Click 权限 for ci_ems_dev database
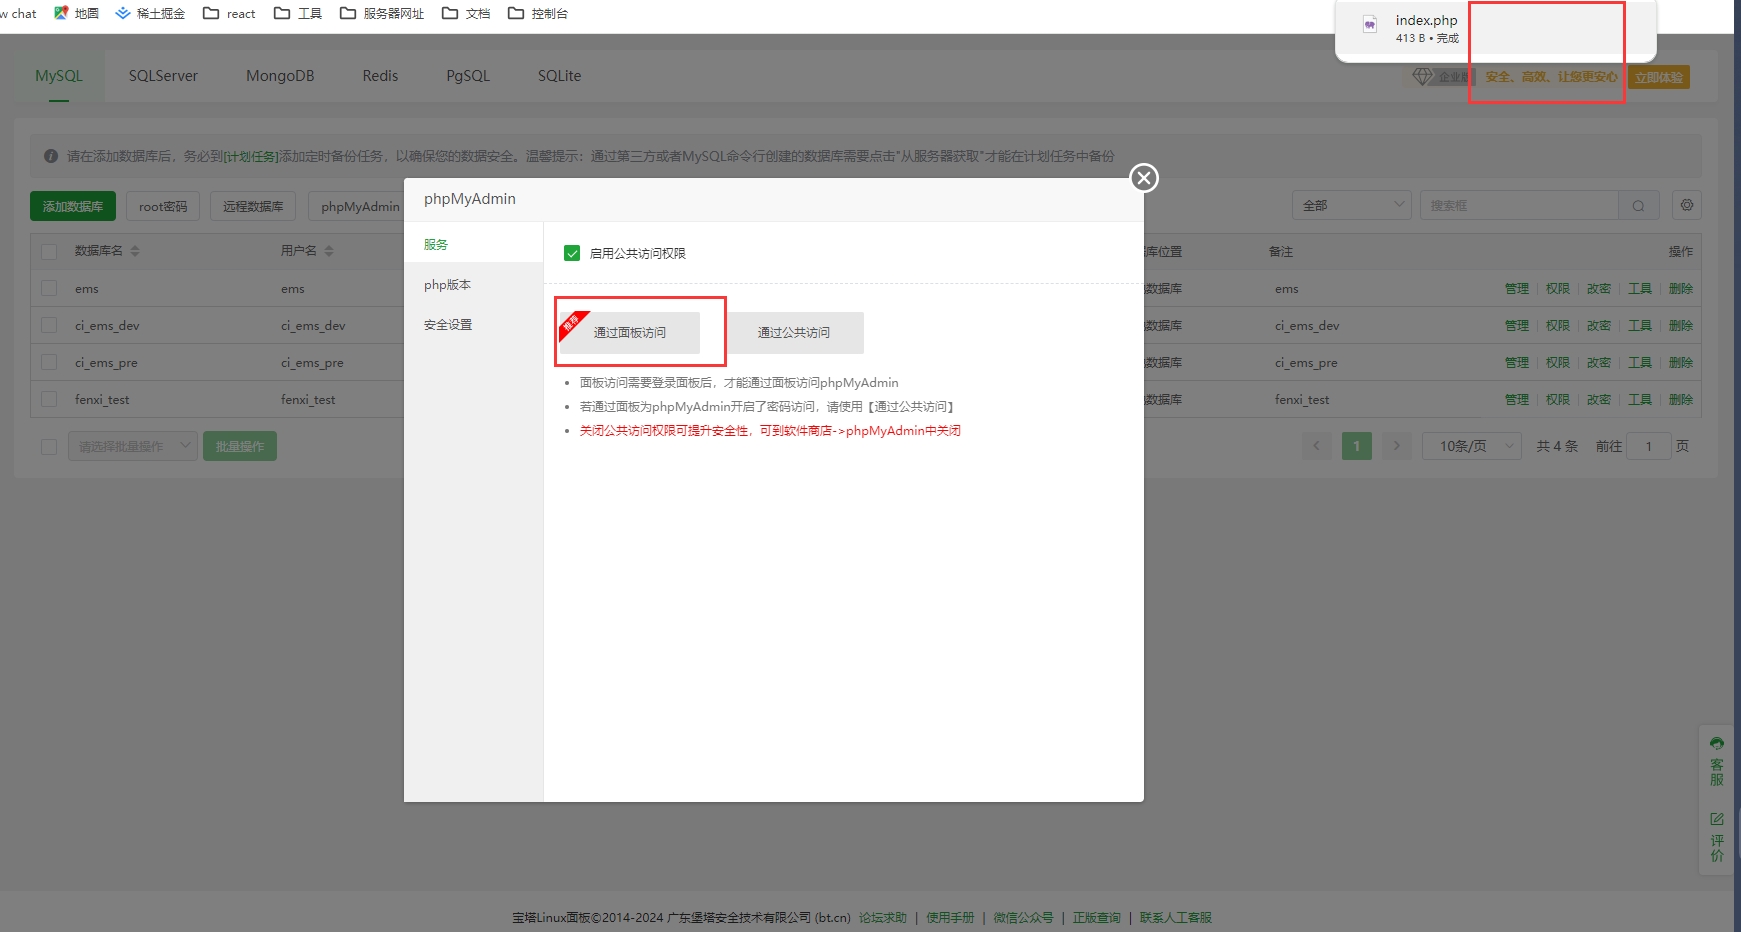The height and width of the screenshot is (932, 1741). (x=1558, y=325)
